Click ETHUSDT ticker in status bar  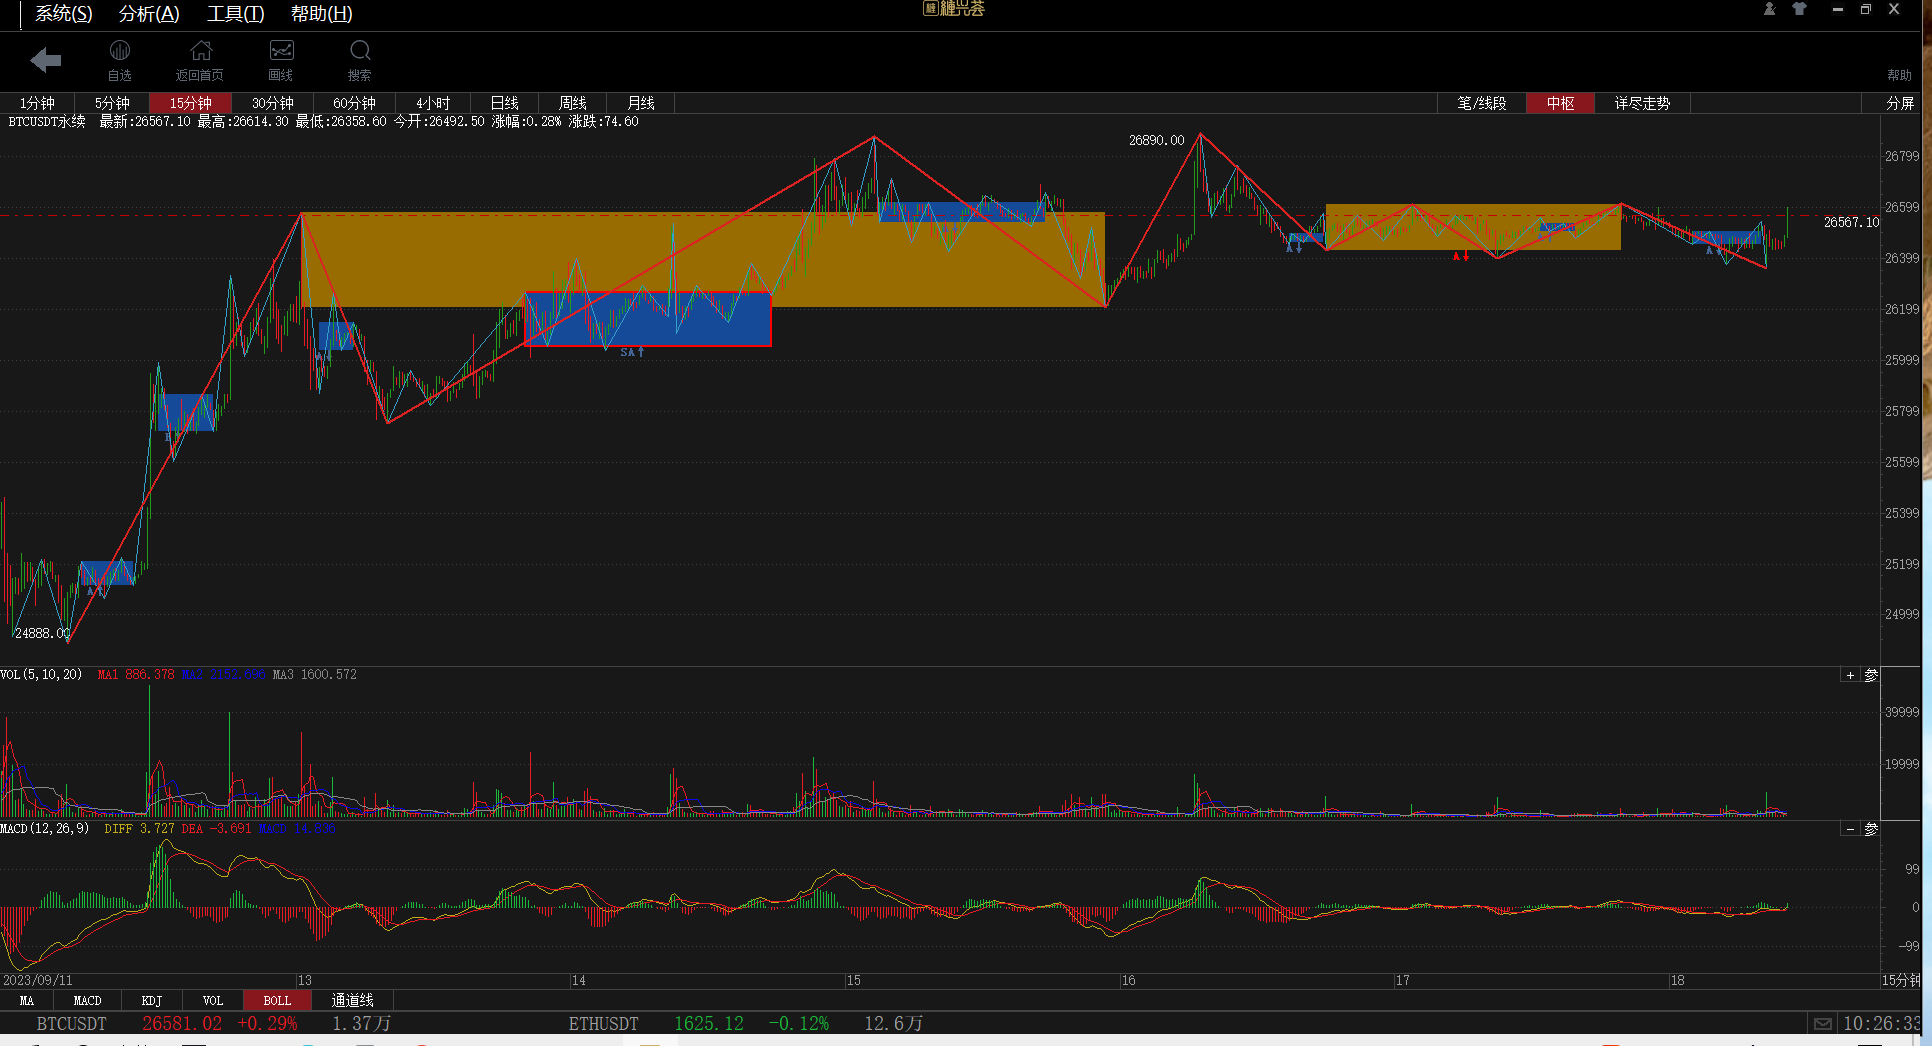coord(603,1023)
